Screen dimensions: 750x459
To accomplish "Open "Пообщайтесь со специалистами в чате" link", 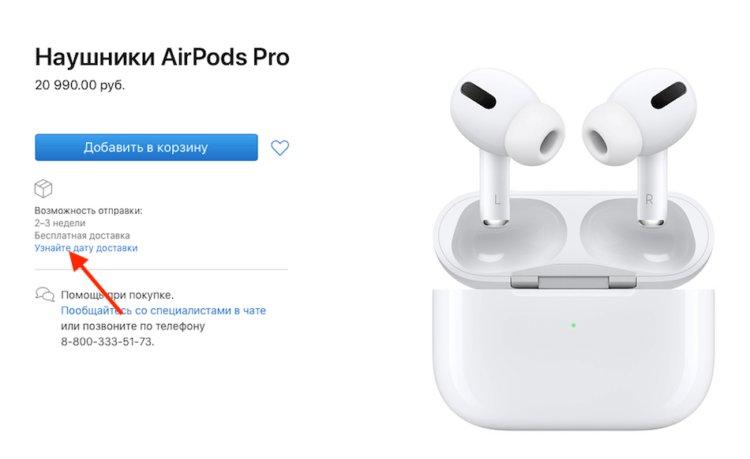I will (163, 310).
